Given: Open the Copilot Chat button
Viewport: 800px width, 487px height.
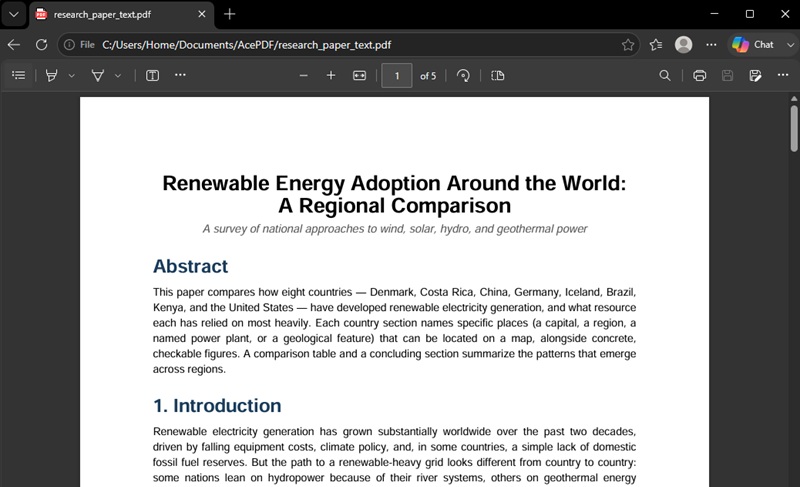Looking at the screenshot, I should click(753, 45).
